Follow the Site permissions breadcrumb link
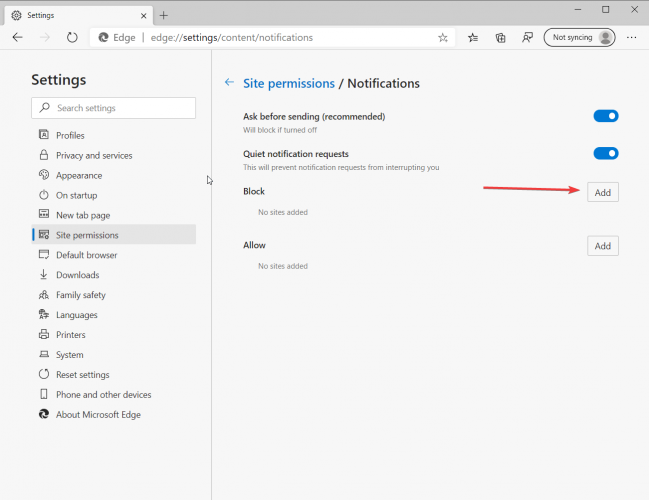This screenshot has height=500, width=649. [289, 84]
